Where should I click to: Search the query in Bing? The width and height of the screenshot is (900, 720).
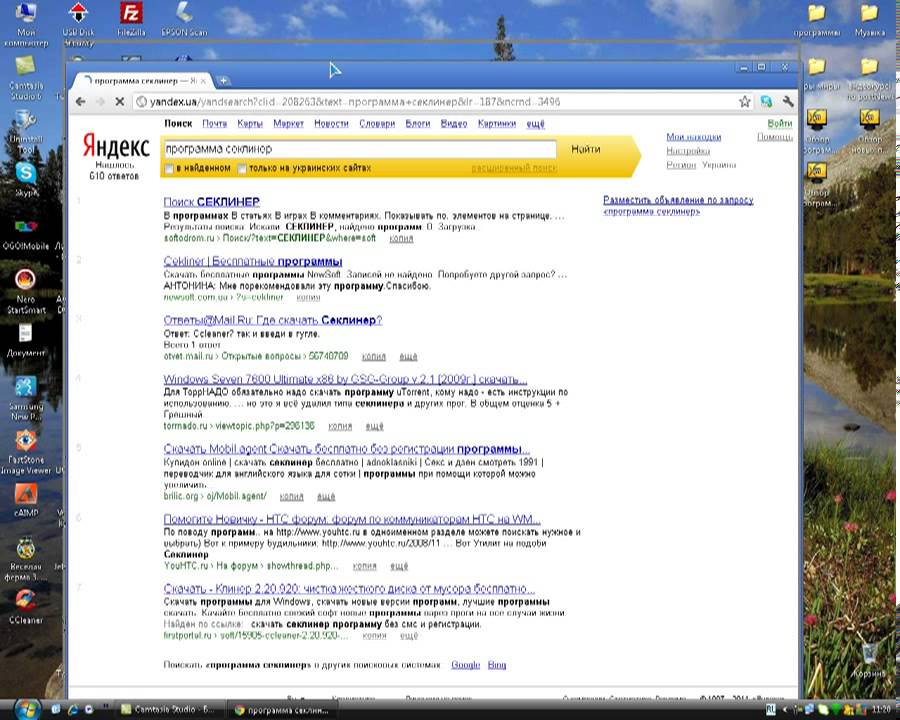tap(497, 665)
